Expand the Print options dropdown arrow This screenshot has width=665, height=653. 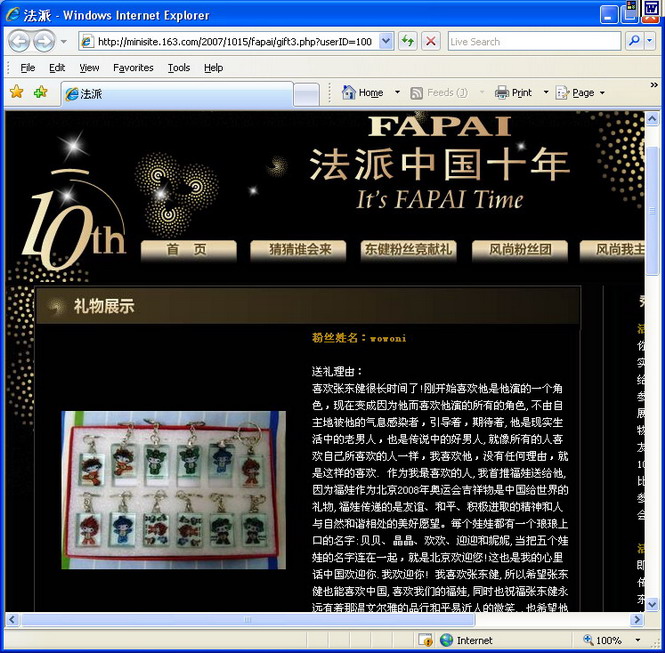click(x=546, y=92)
